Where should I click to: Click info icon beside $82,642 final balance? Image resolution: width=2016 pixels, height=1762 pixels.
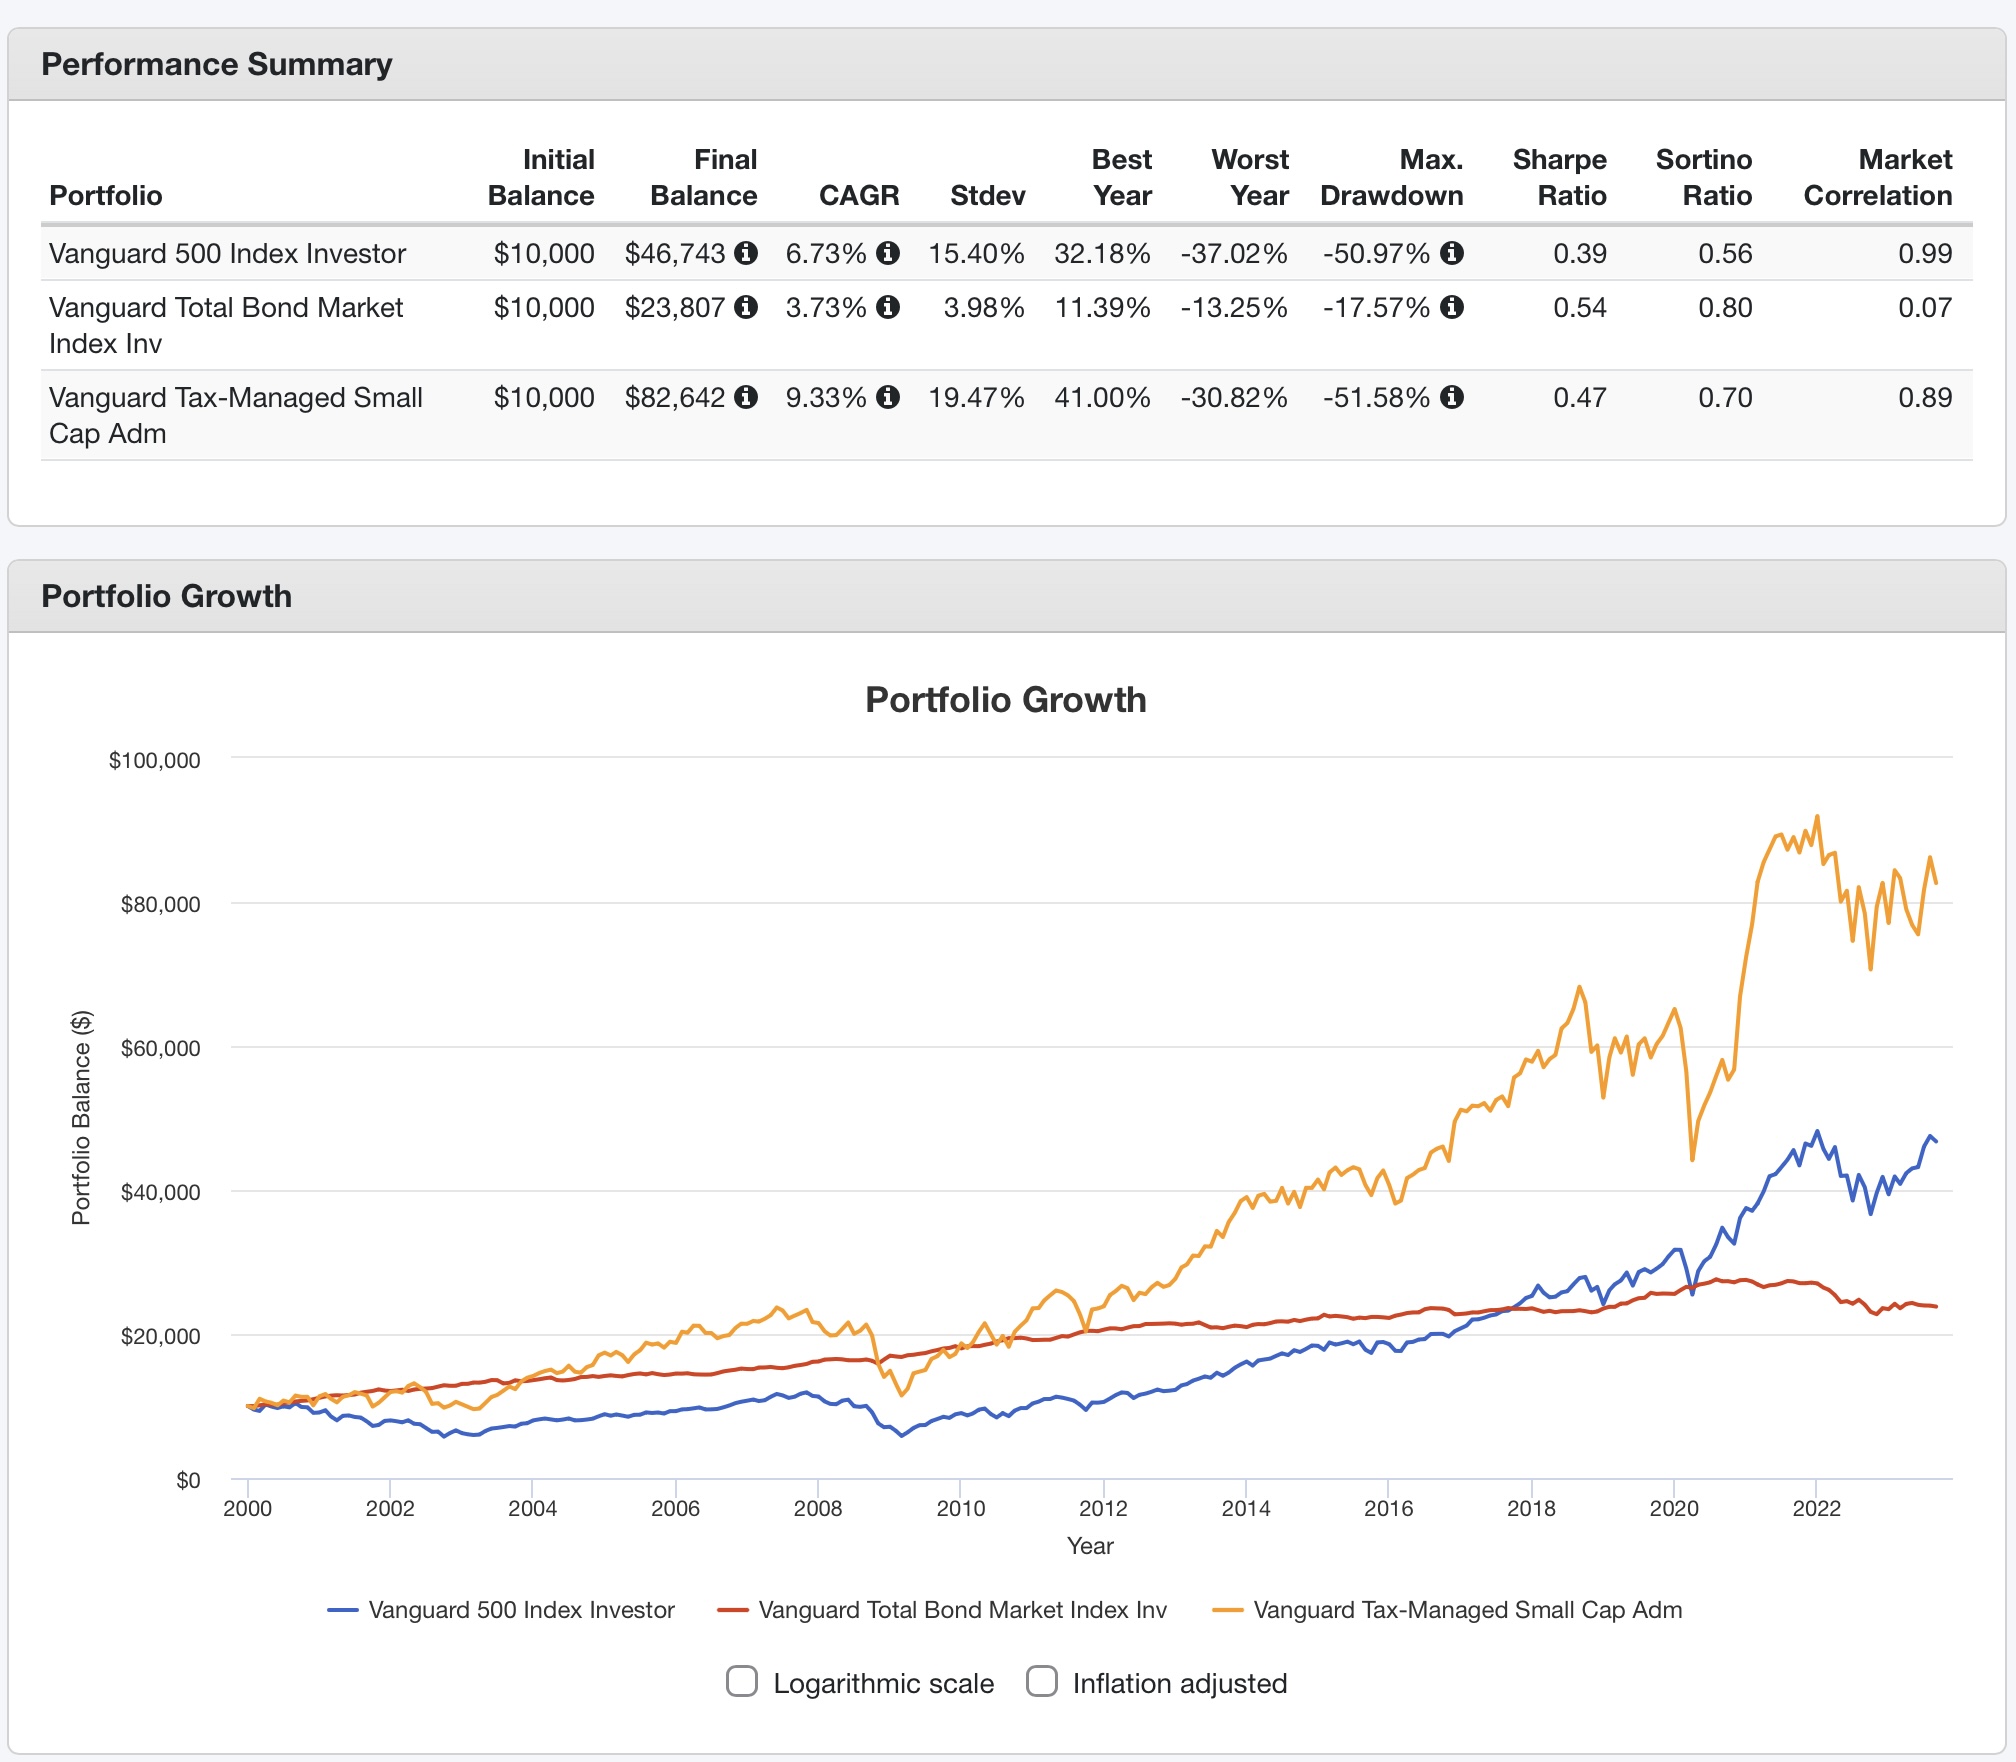(x=746, y=397)
